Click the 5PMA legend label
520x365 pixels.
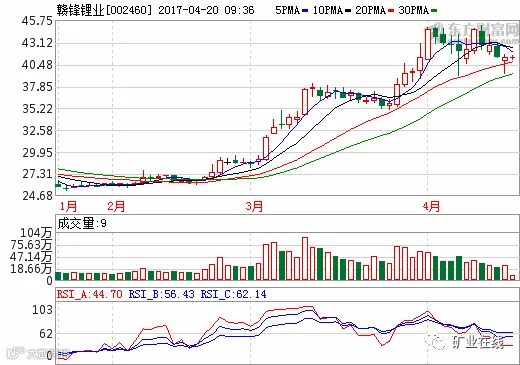[288, 10]
